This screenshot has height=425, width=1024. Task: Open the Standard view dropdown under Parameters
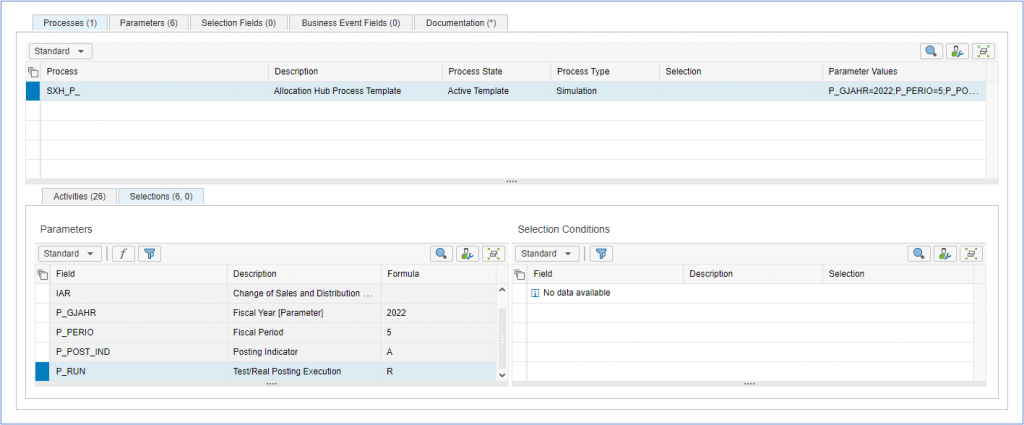70,254
